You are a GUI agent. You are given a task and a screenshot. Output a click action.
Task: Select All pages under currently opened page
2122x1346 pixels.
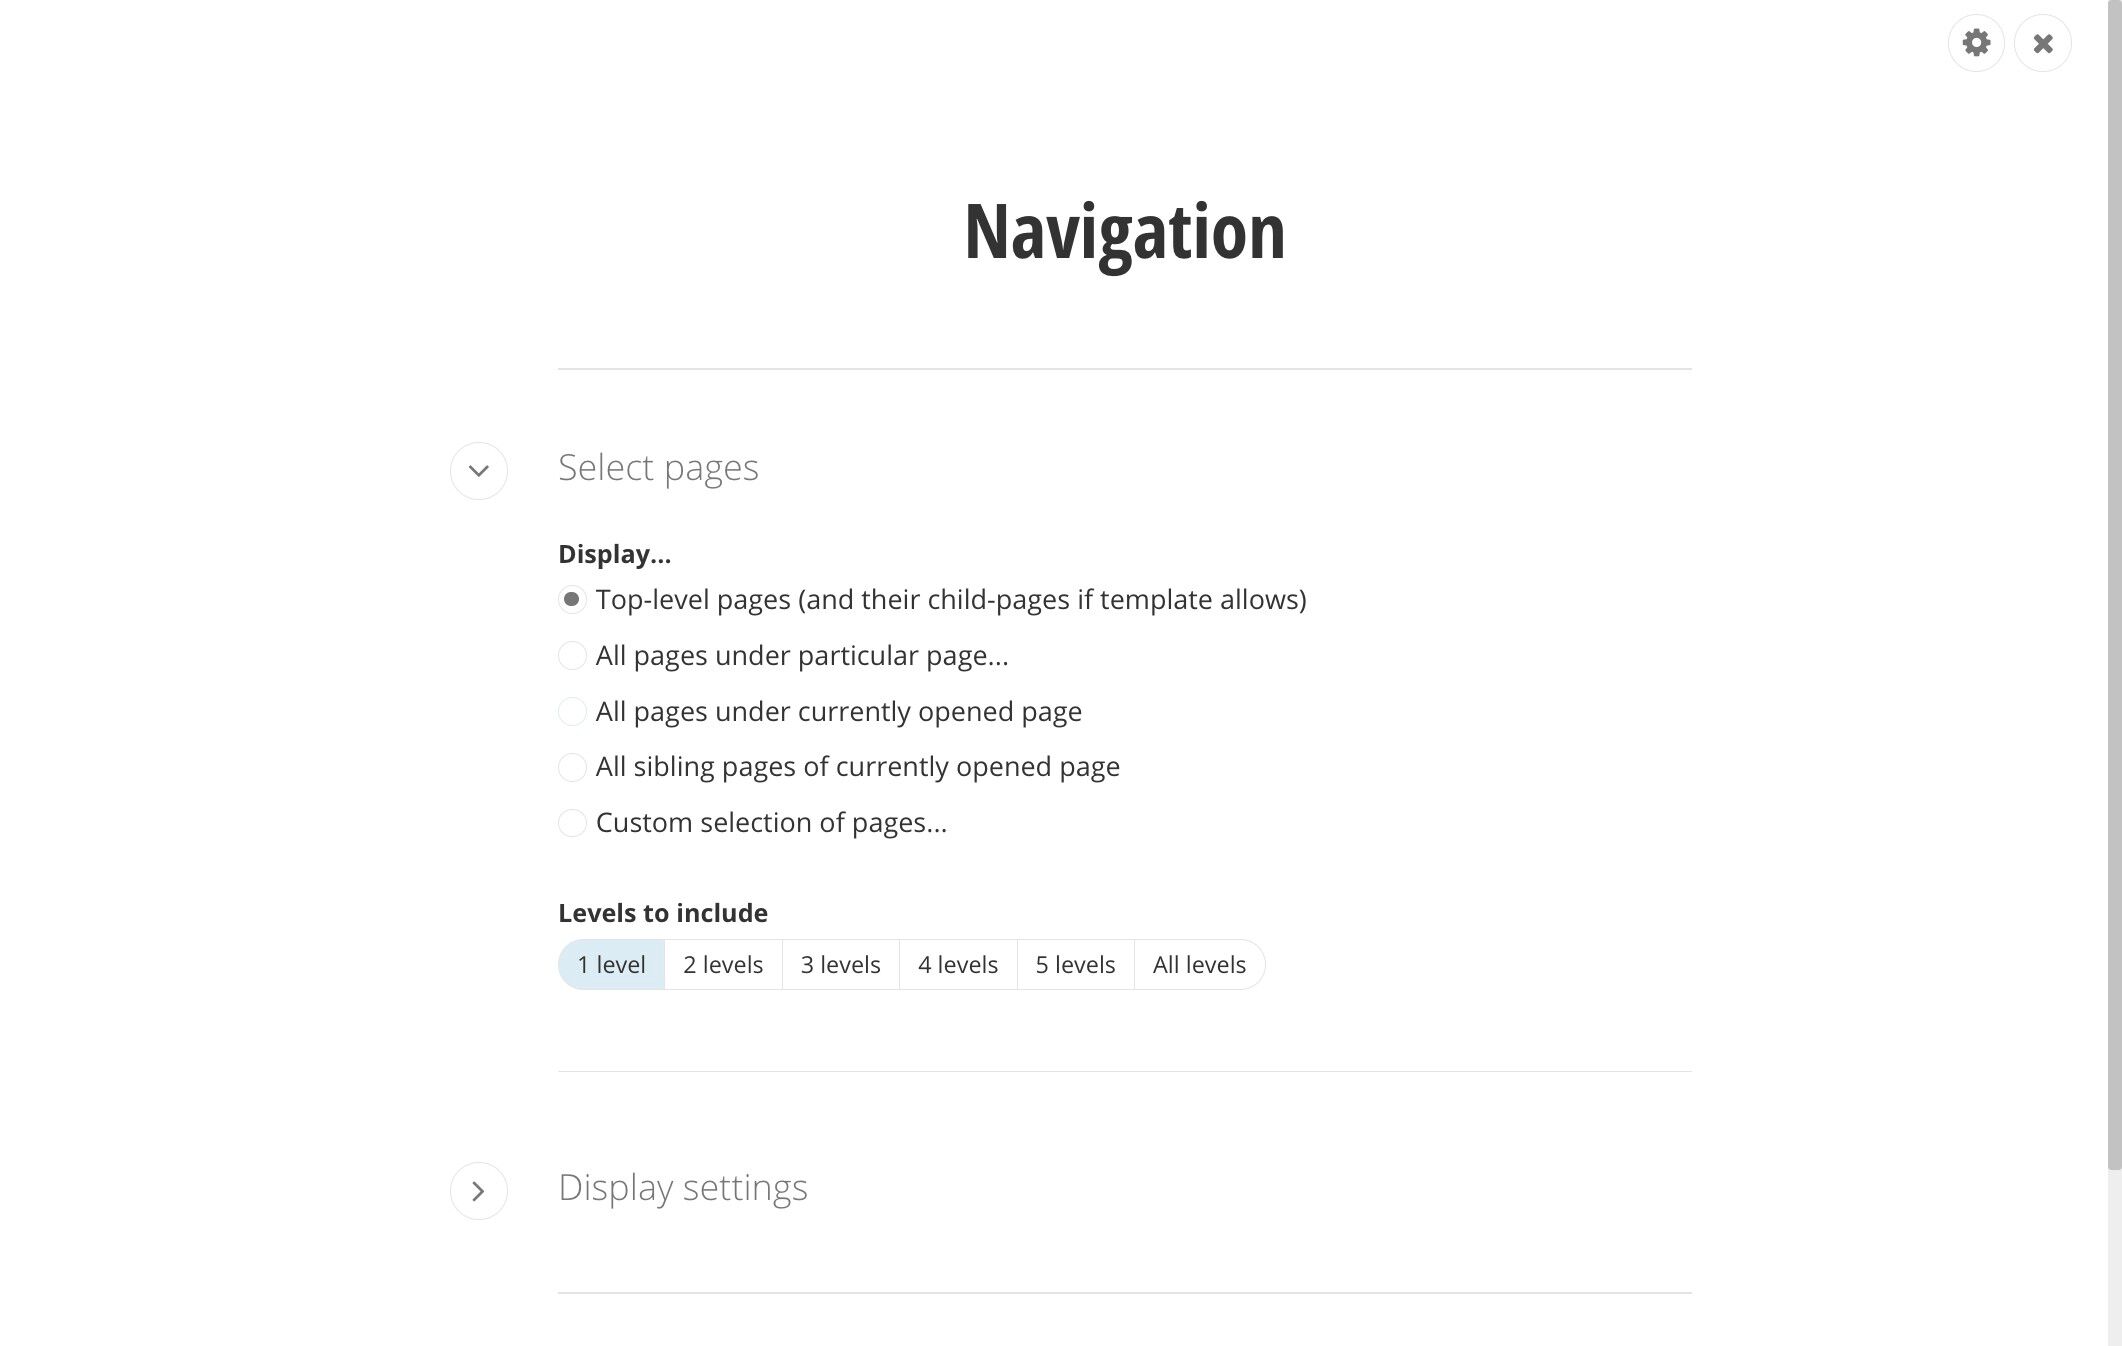572,712
